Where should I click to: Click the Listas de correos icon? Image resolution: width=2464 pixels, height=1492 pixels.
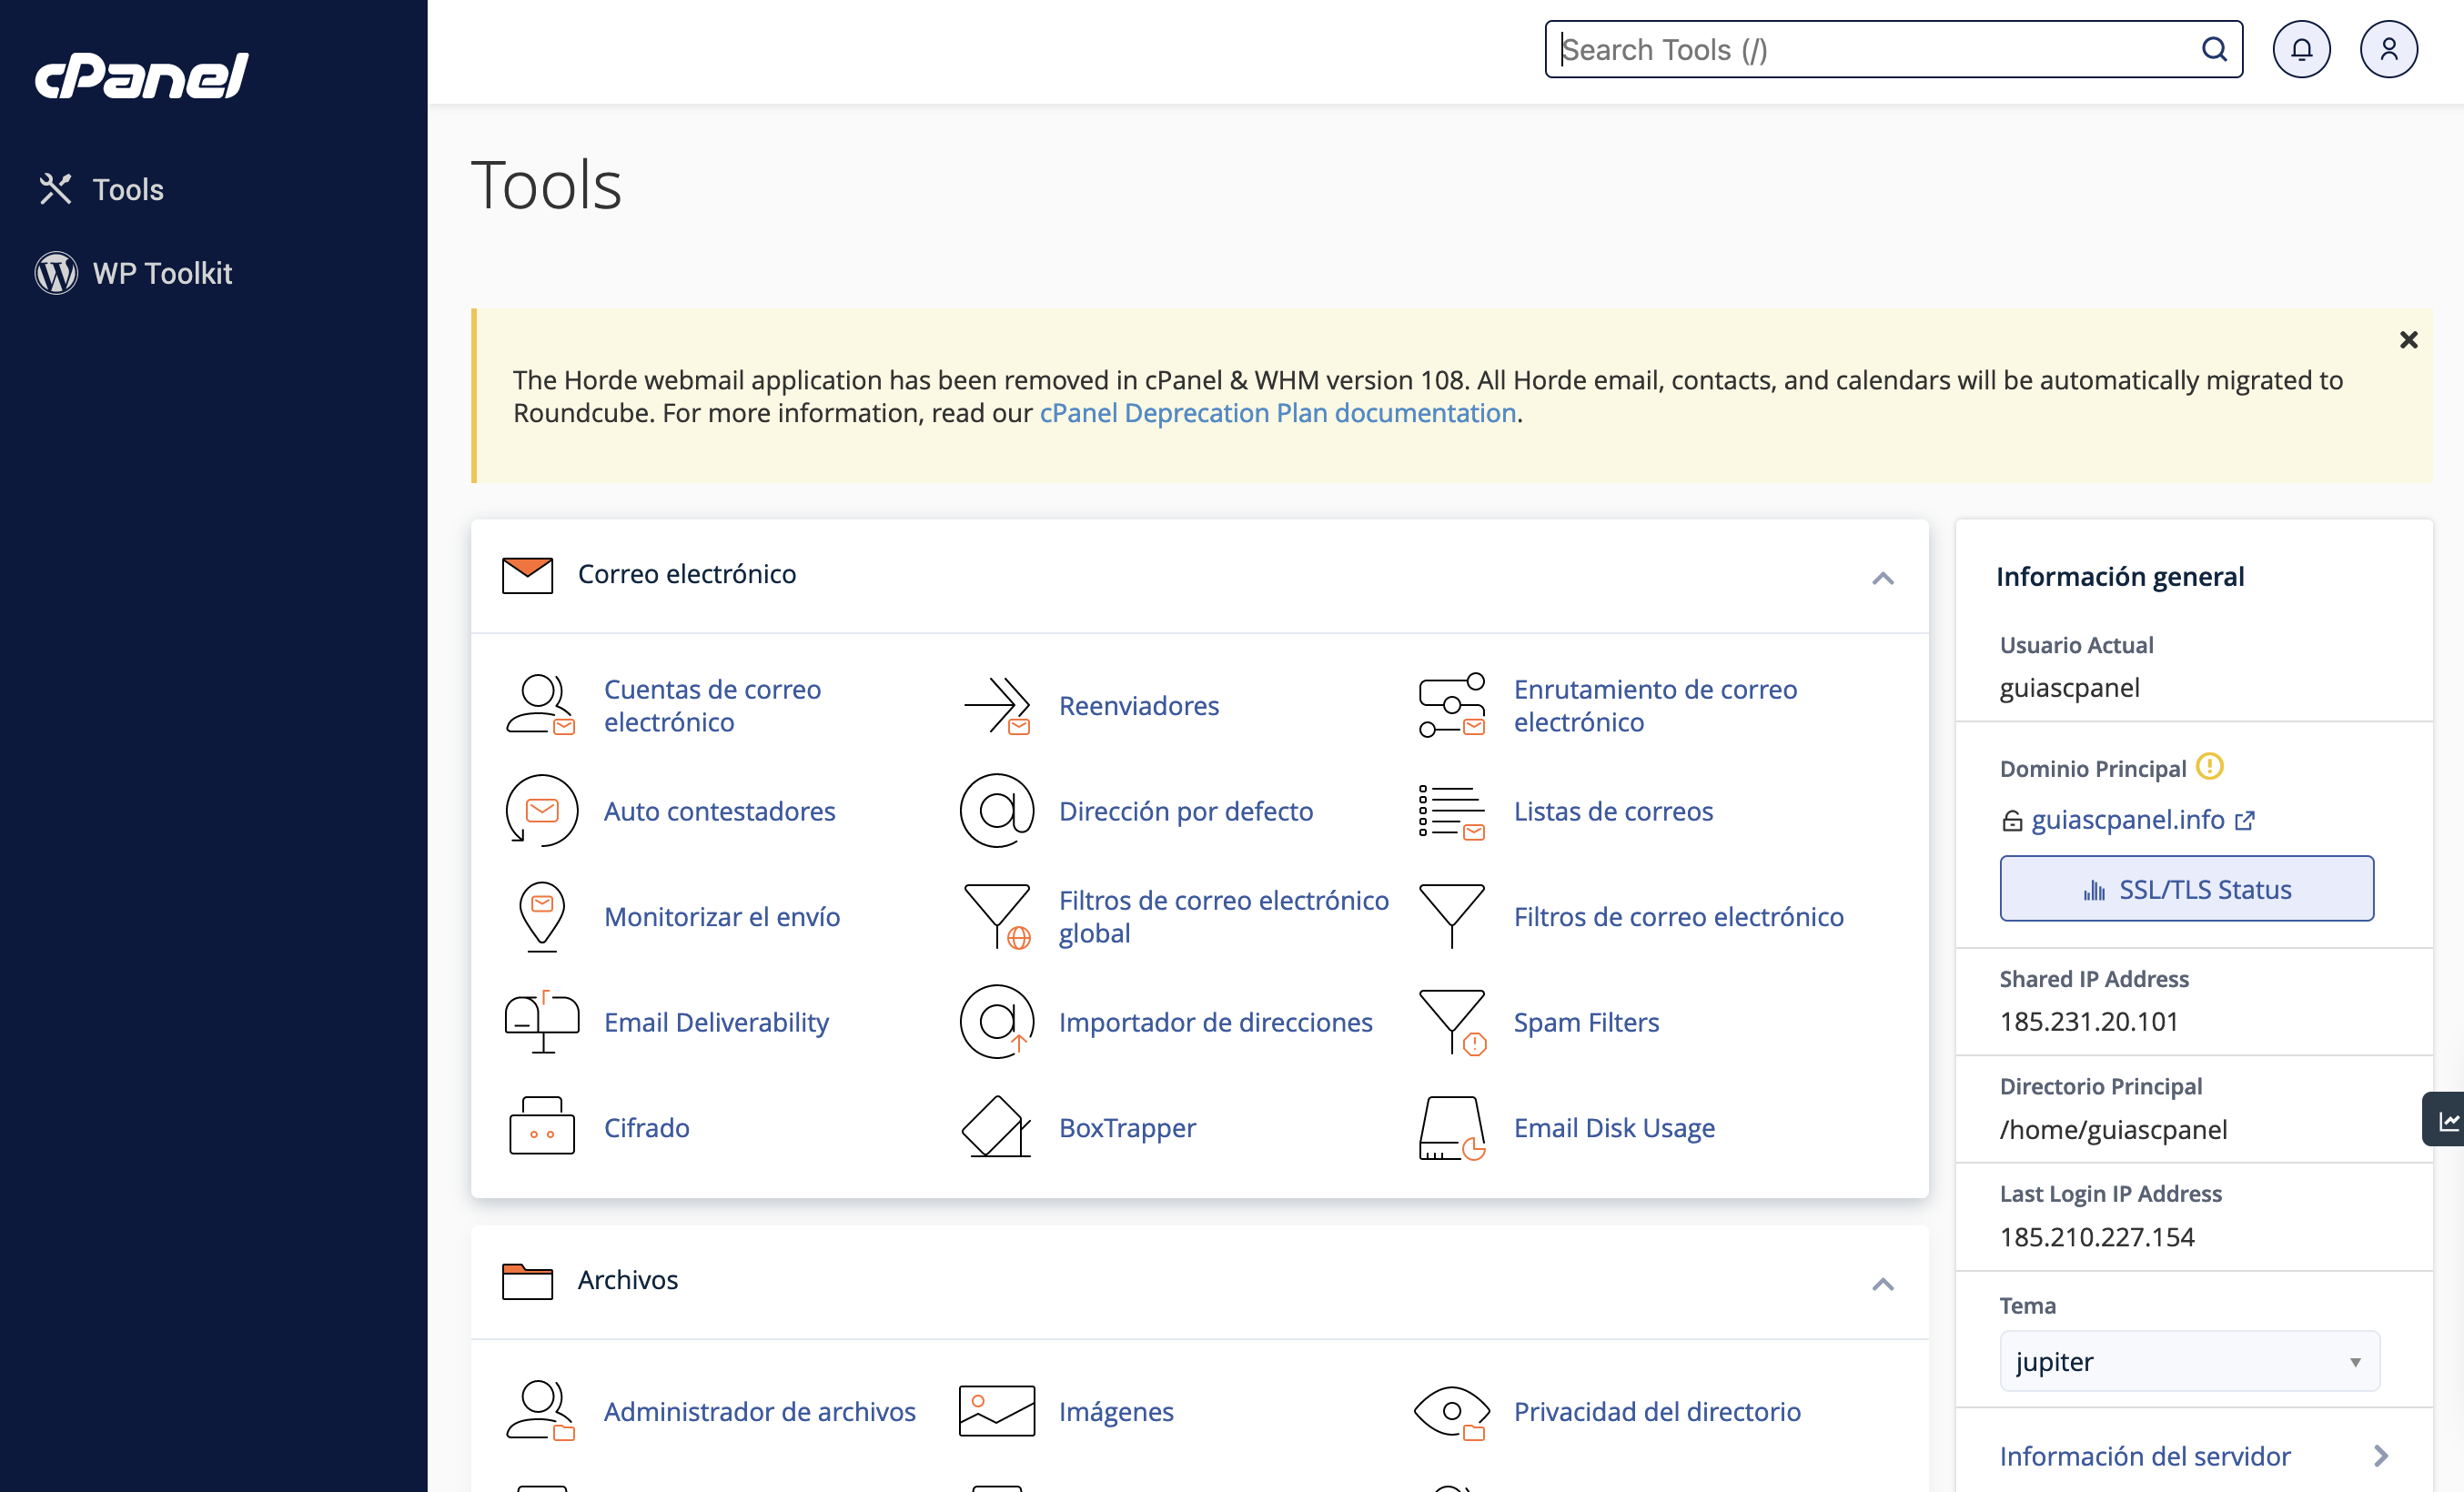(x=1451, y=811)
